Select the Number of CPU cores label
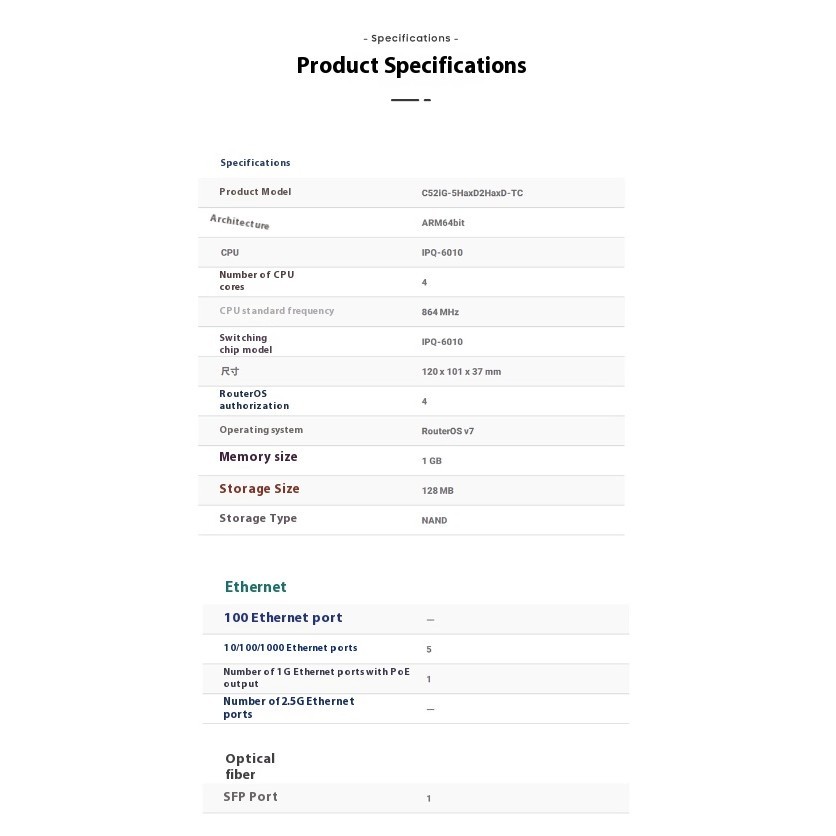The image size is (836, 836). [x=256, y=281]
